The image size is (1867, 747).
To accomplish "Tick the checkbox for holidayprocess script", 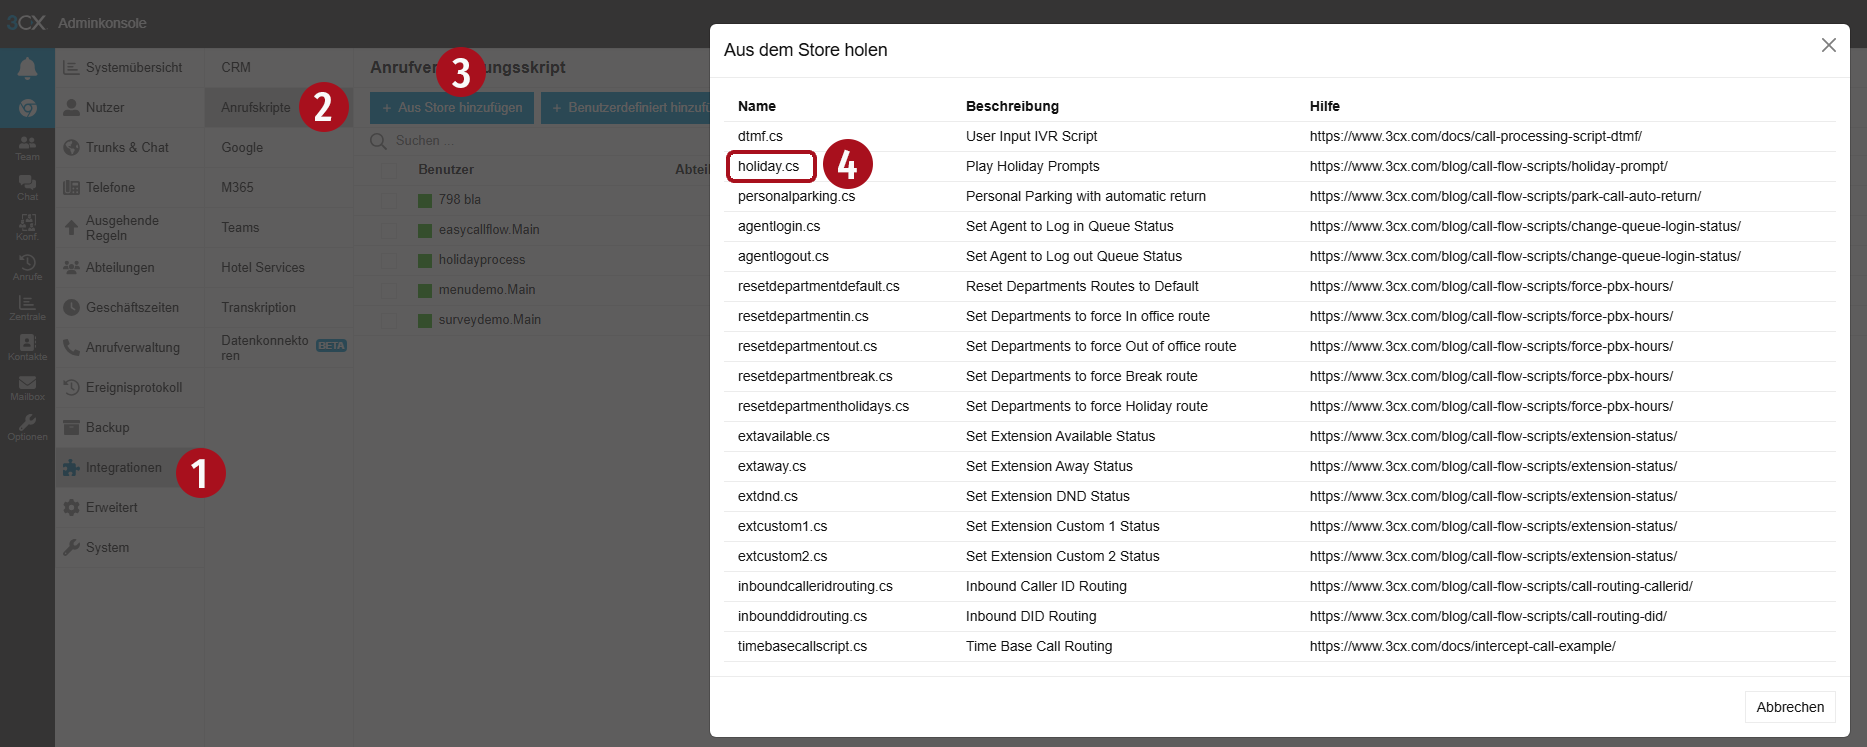I will 389,260.
